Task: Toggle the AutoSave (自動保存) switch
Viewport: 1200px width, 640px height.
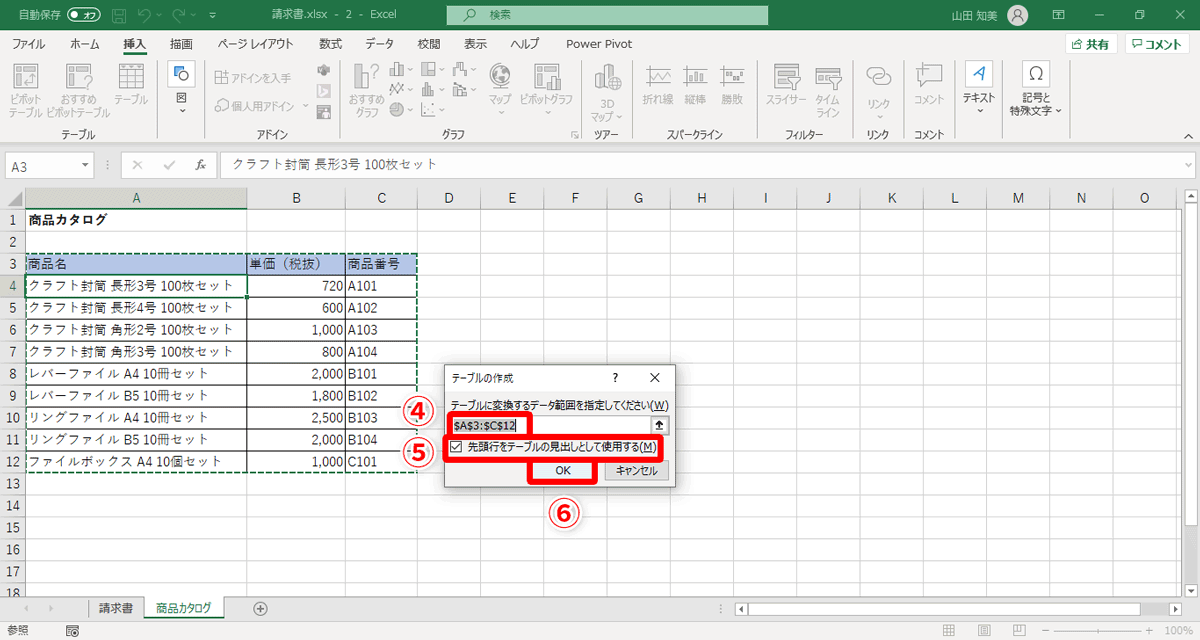Action: point(84,15)
